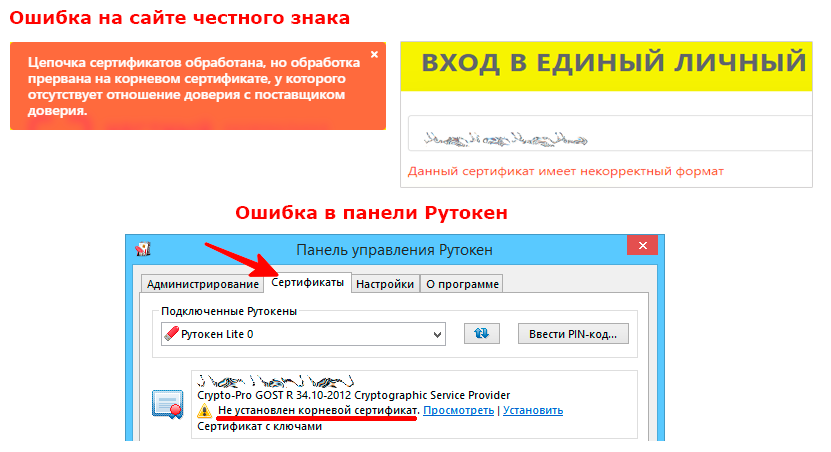Click the 'Панель управления Рутокен' title text
This screenshot has width=831, height=452.
coord(394,250)
